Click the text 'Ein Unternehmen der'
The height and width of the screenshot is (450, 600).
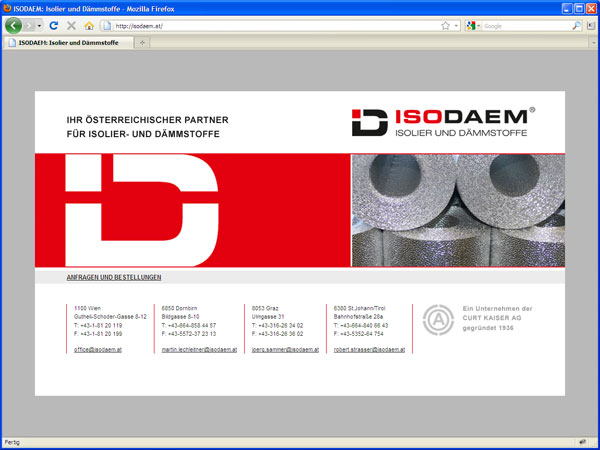(497, 308)
